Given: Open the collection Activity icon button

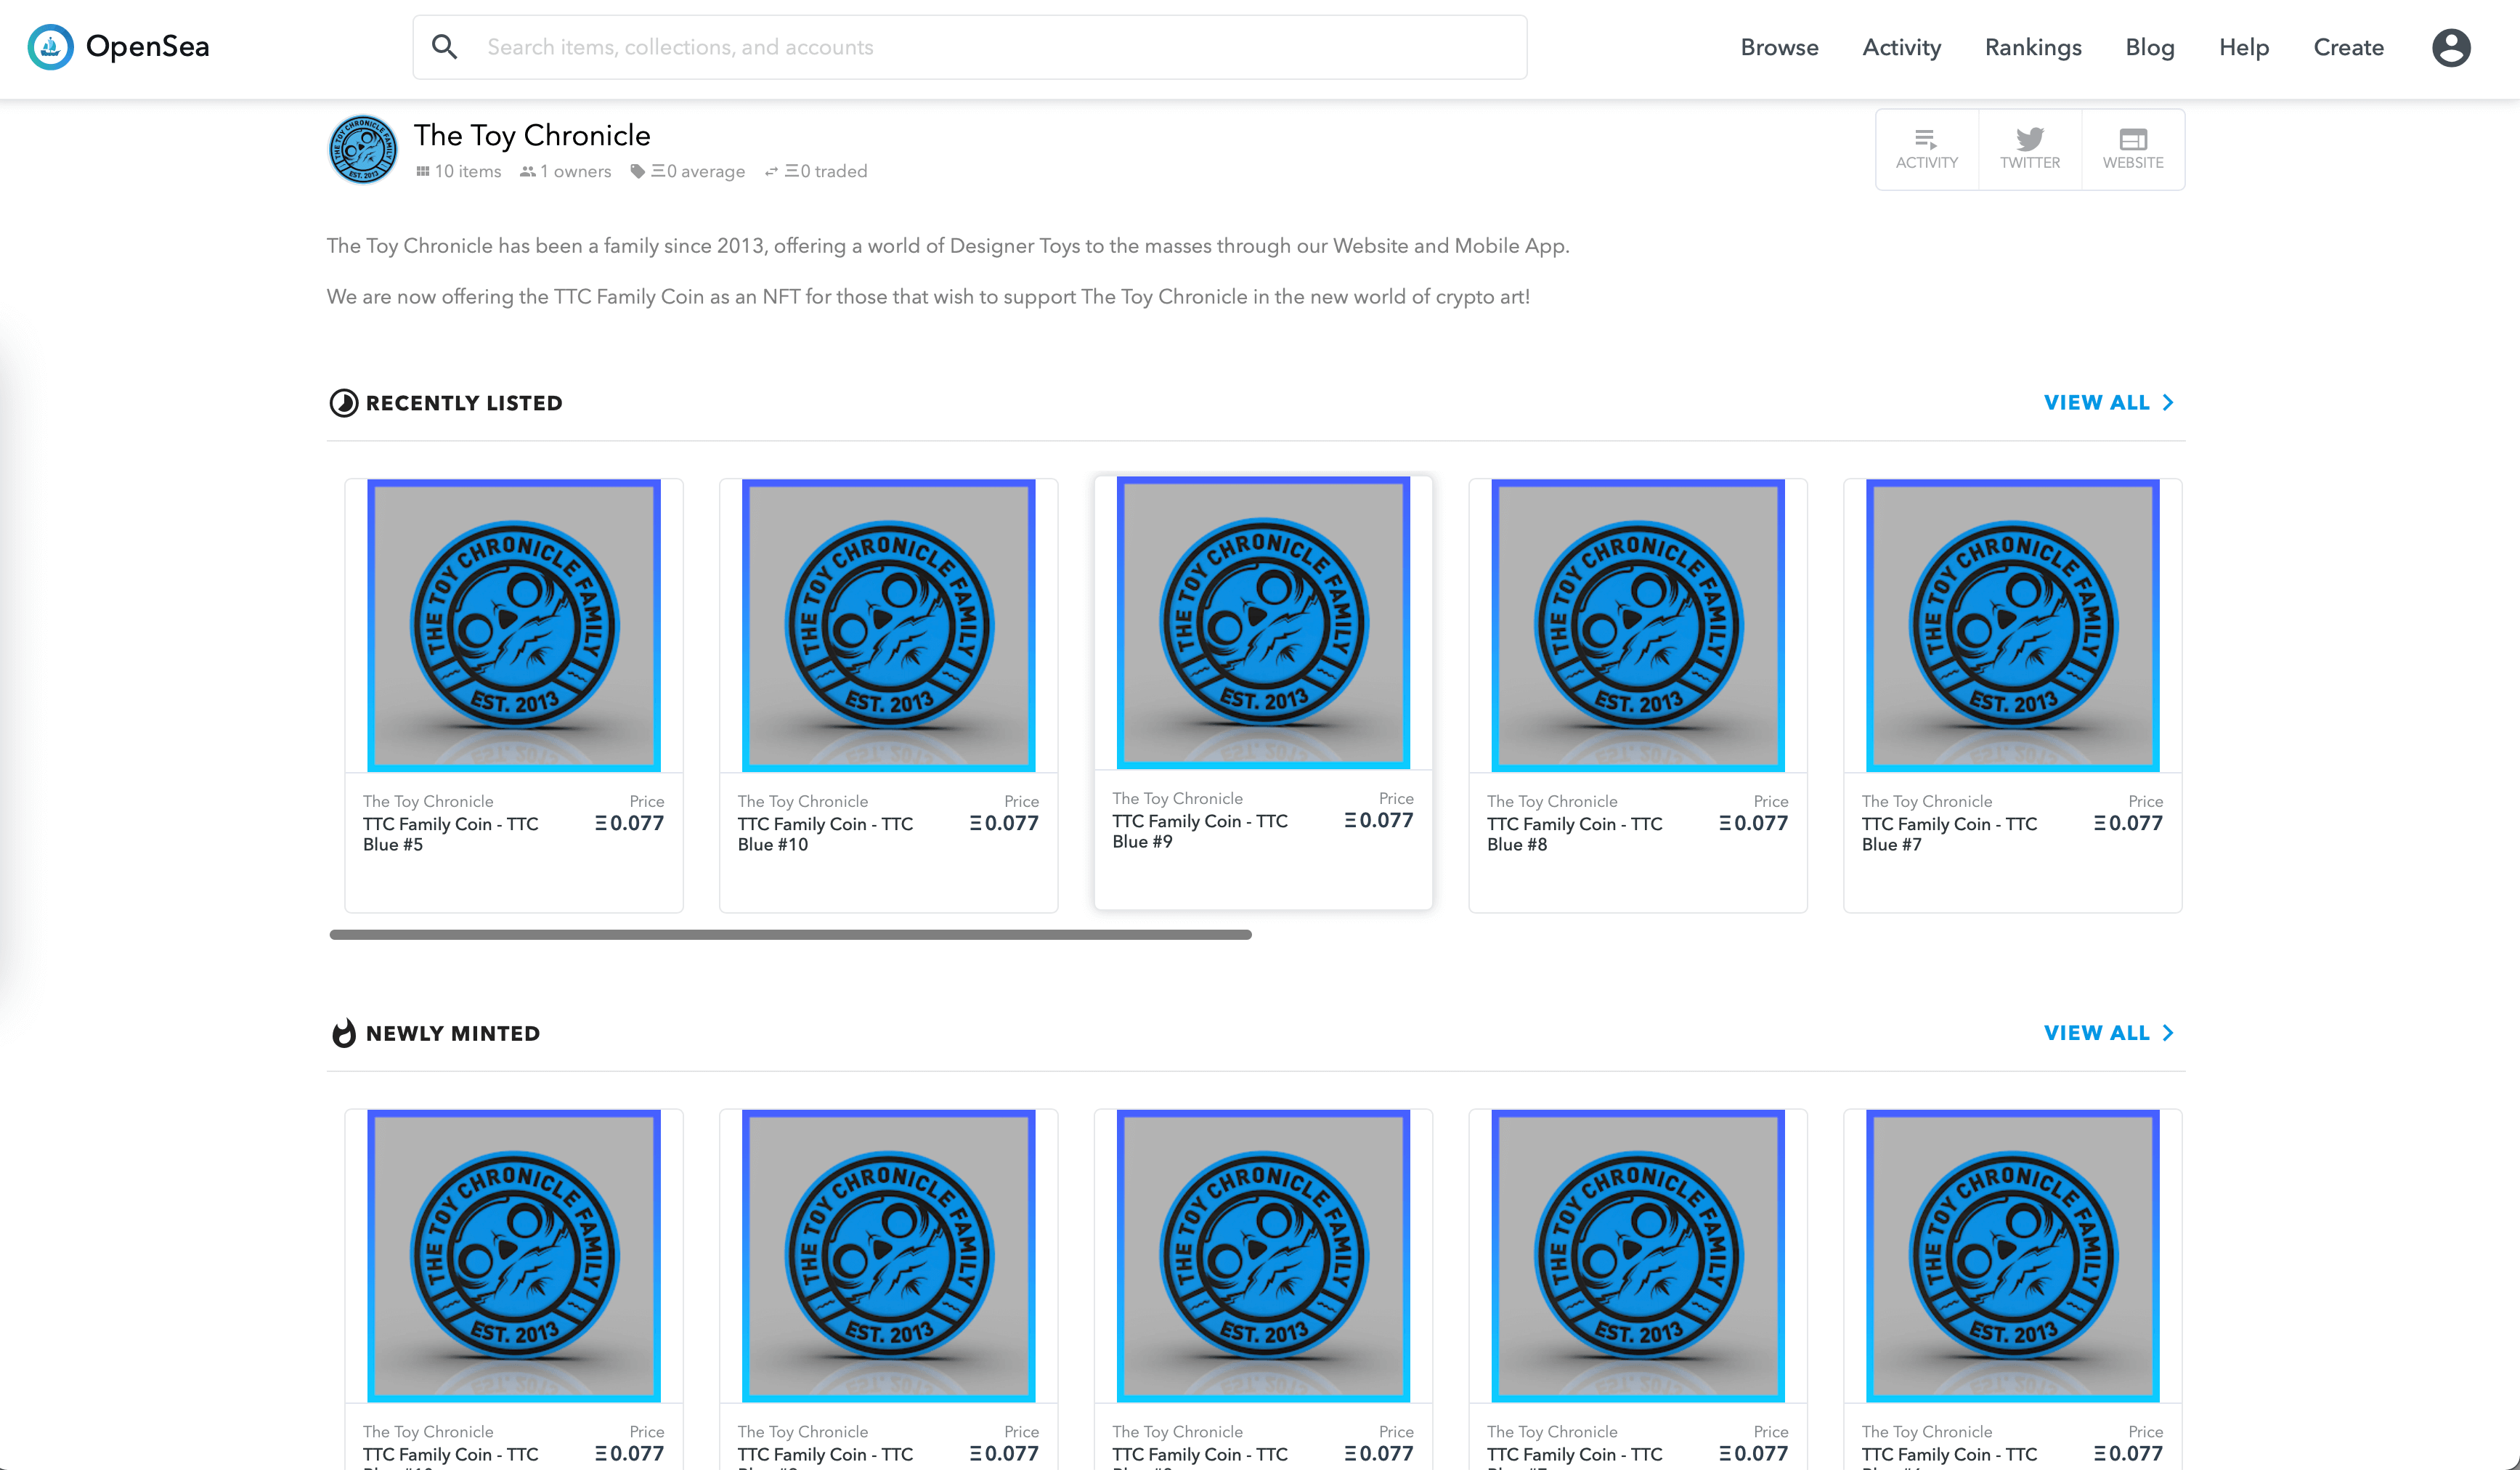Looking at the screenshot, I should tap(1926, 149).
